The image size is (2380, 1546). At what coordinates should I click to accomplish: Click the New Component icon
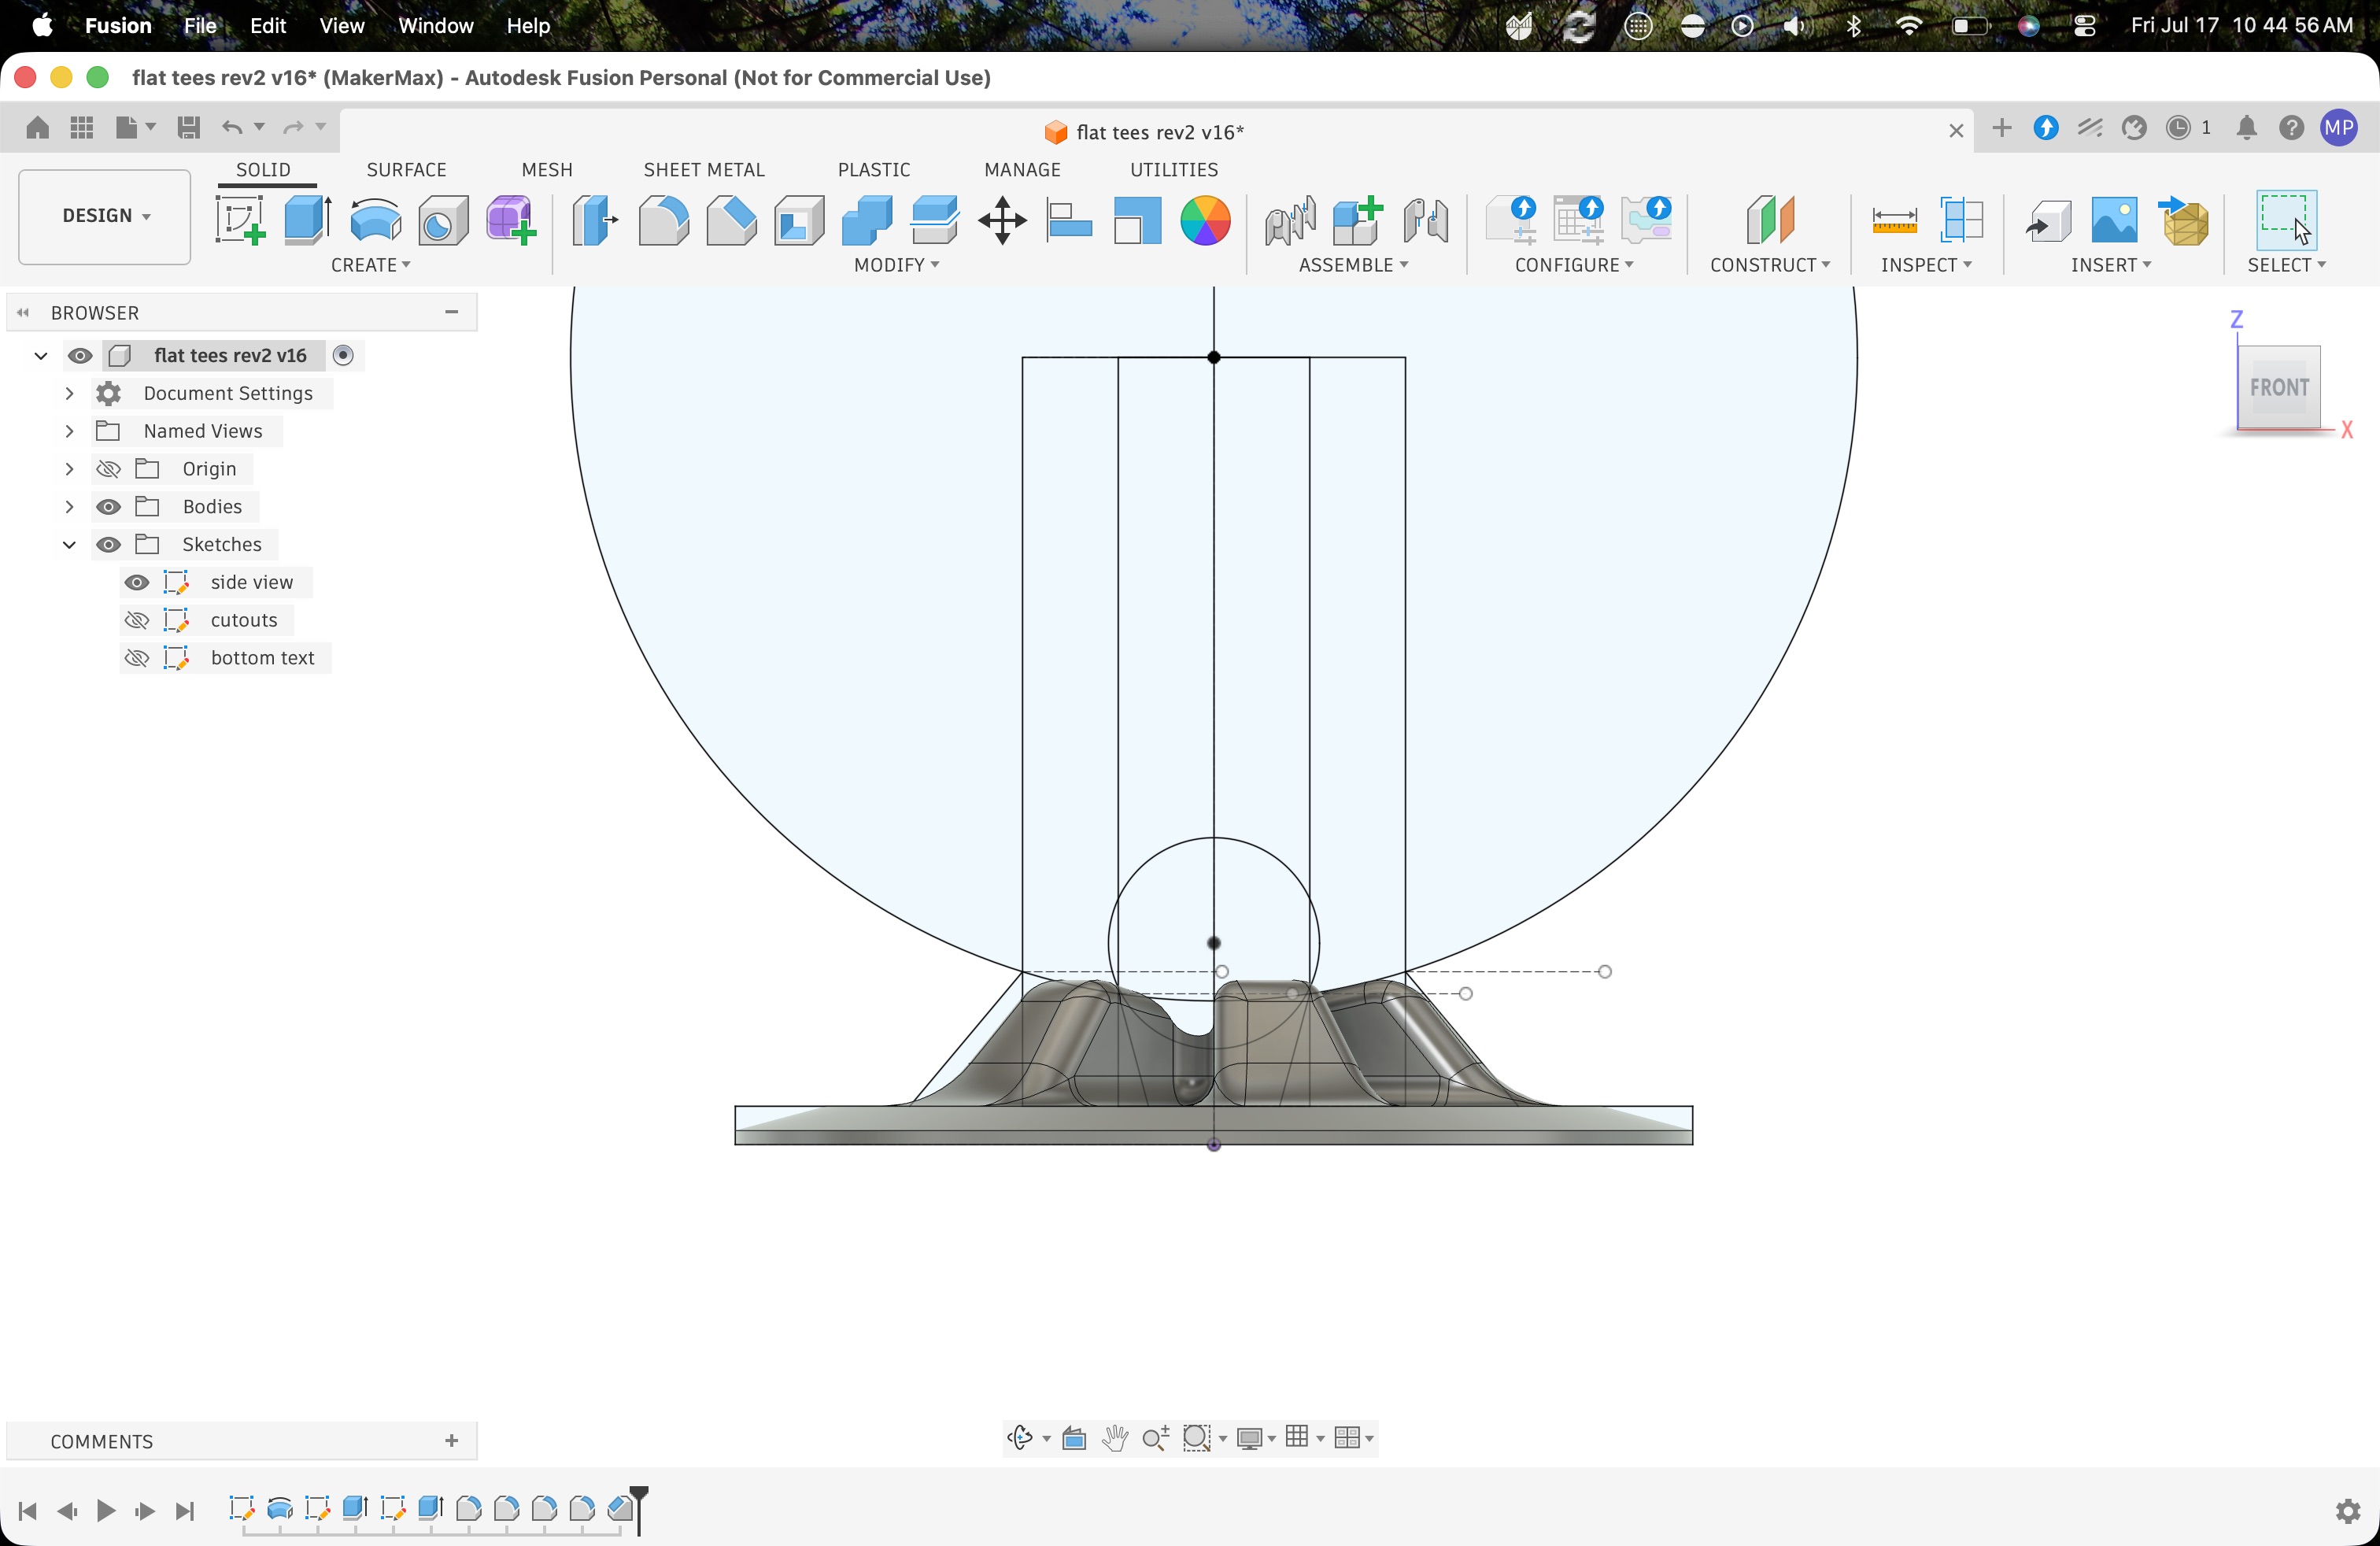pyautogui.click(x=1358, y=220)
